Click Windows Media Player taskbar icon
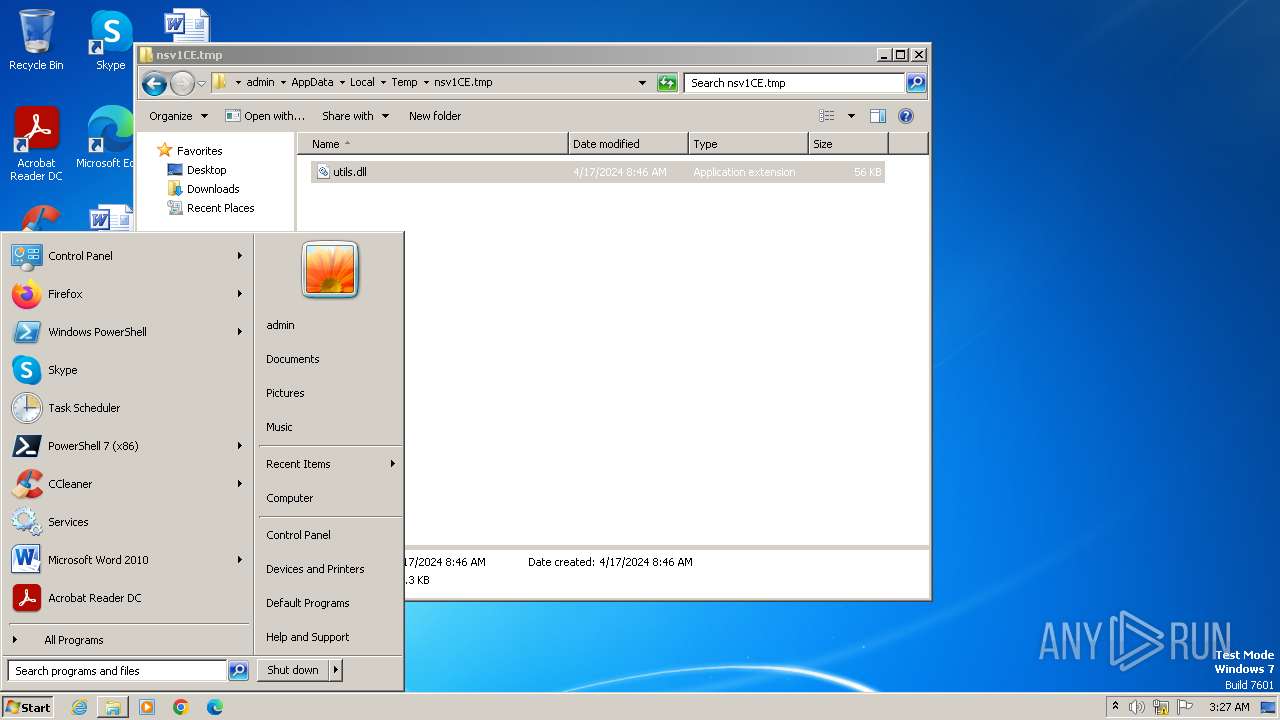The height and width of the screenshot is (720, 1280). point(147,707)
